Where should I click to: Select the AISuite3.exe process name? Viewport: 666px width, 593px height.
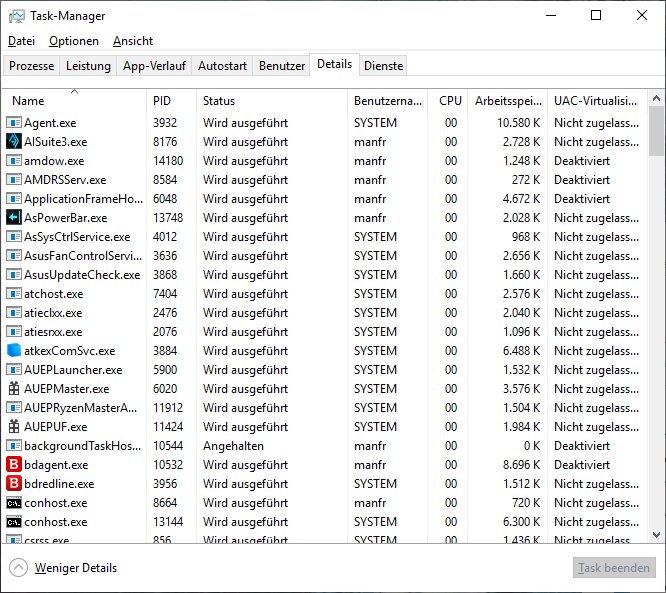[56, 142]
